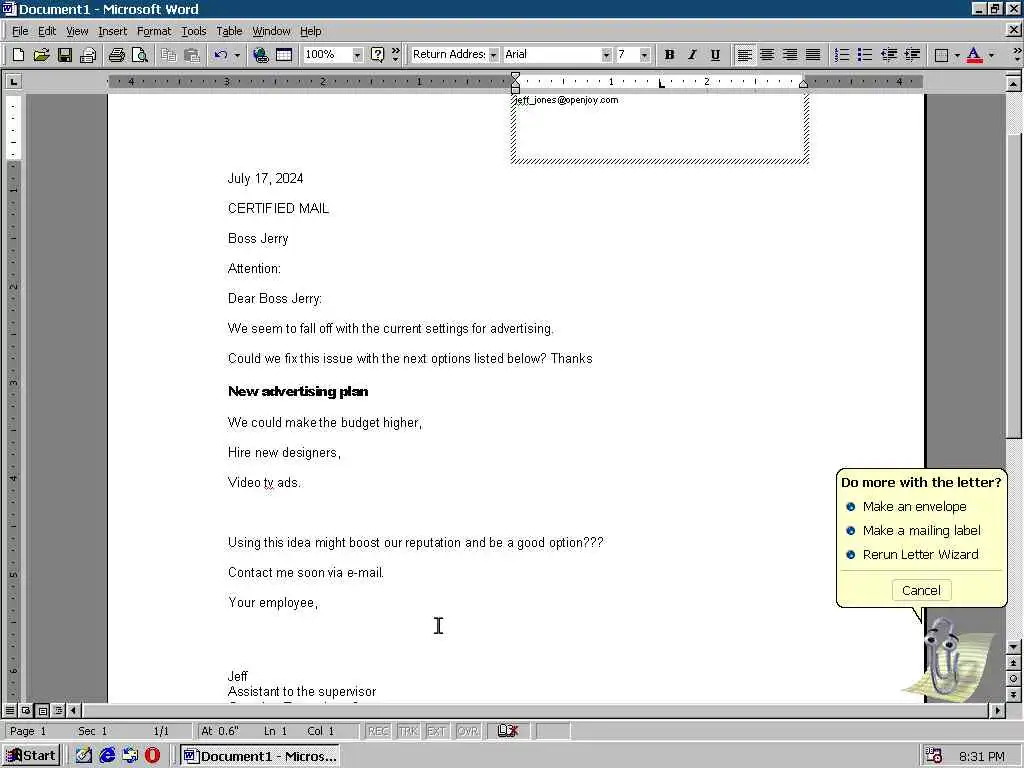Cancel the Office Assistant balloon
Image resolution: width=1024 pixels, height=768 pixels.
click(x=921, y=590)
